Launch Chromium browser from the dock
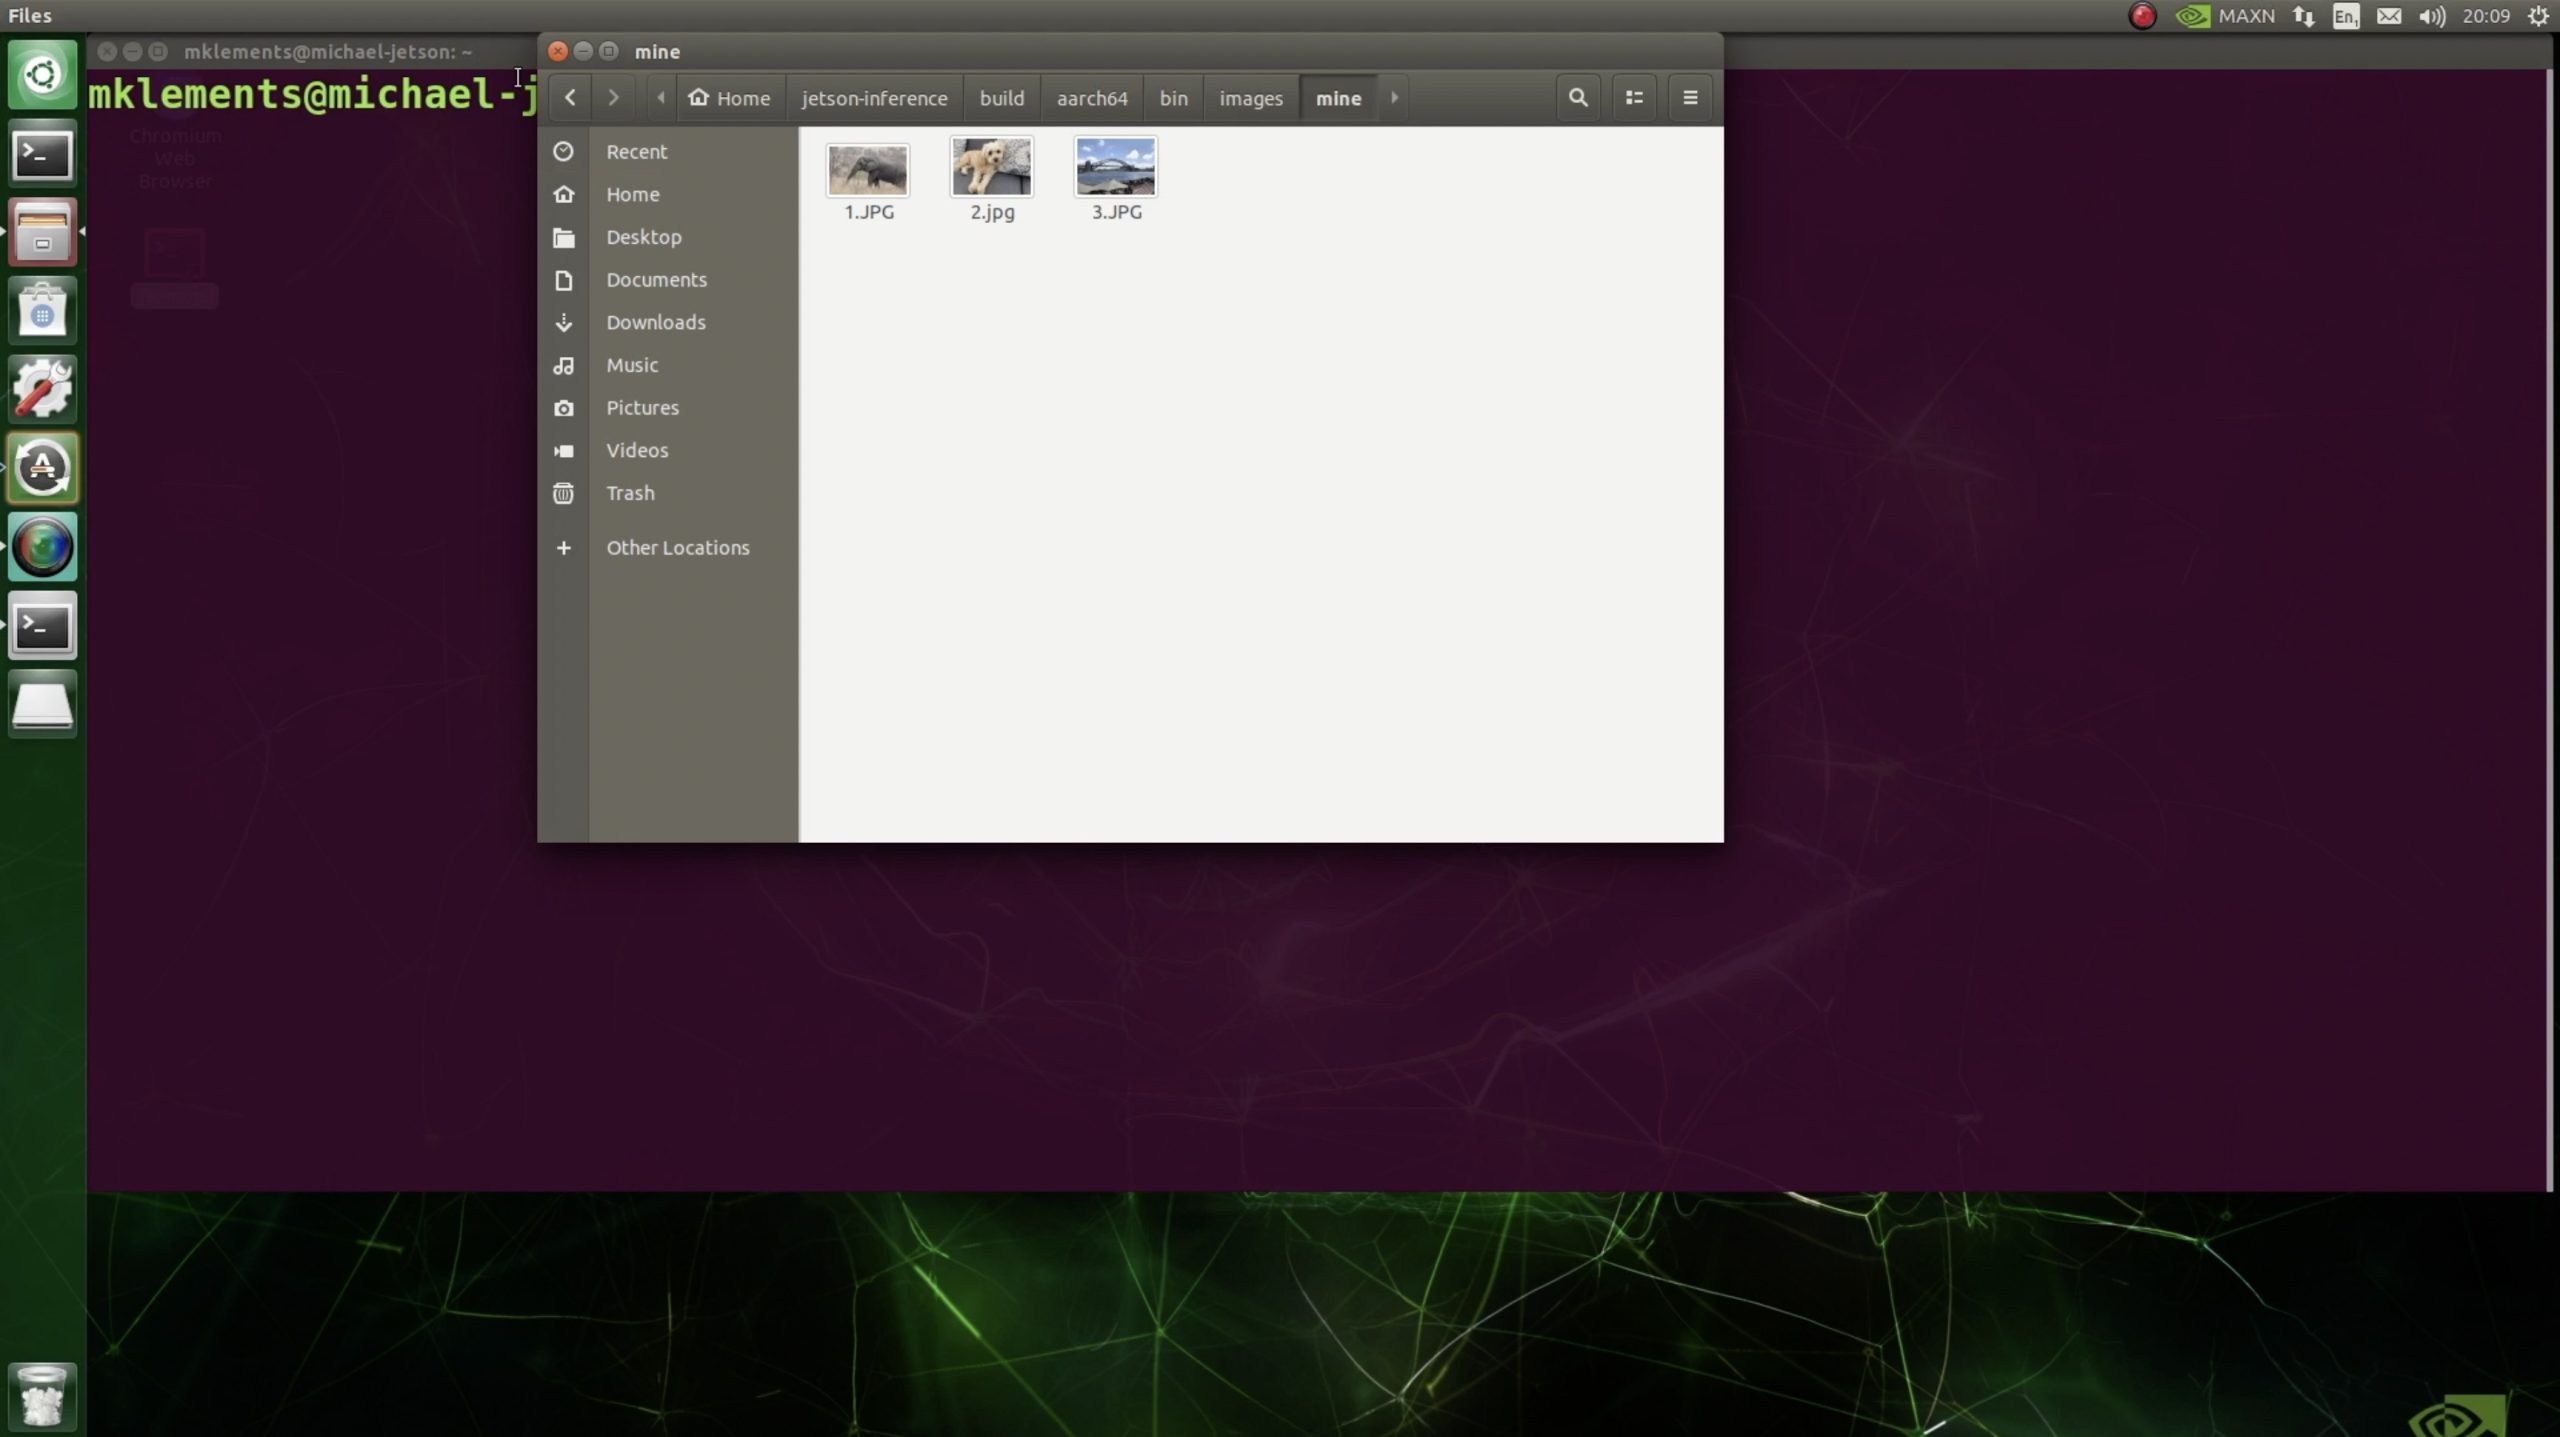The image size is (2560, 1437). (x=42, y=547)
